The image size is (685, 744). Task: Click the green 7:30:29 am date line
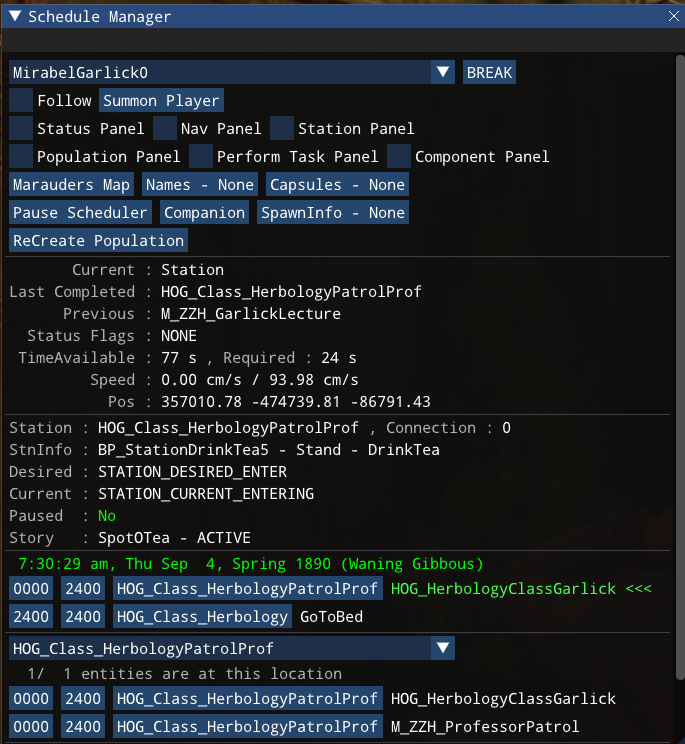point(250,564)
